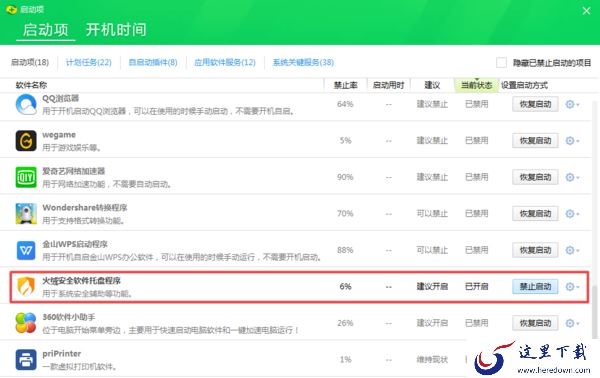Switch to the 开机时间 main tab
The image size is (600, 378).
click(x=116, y=30)
